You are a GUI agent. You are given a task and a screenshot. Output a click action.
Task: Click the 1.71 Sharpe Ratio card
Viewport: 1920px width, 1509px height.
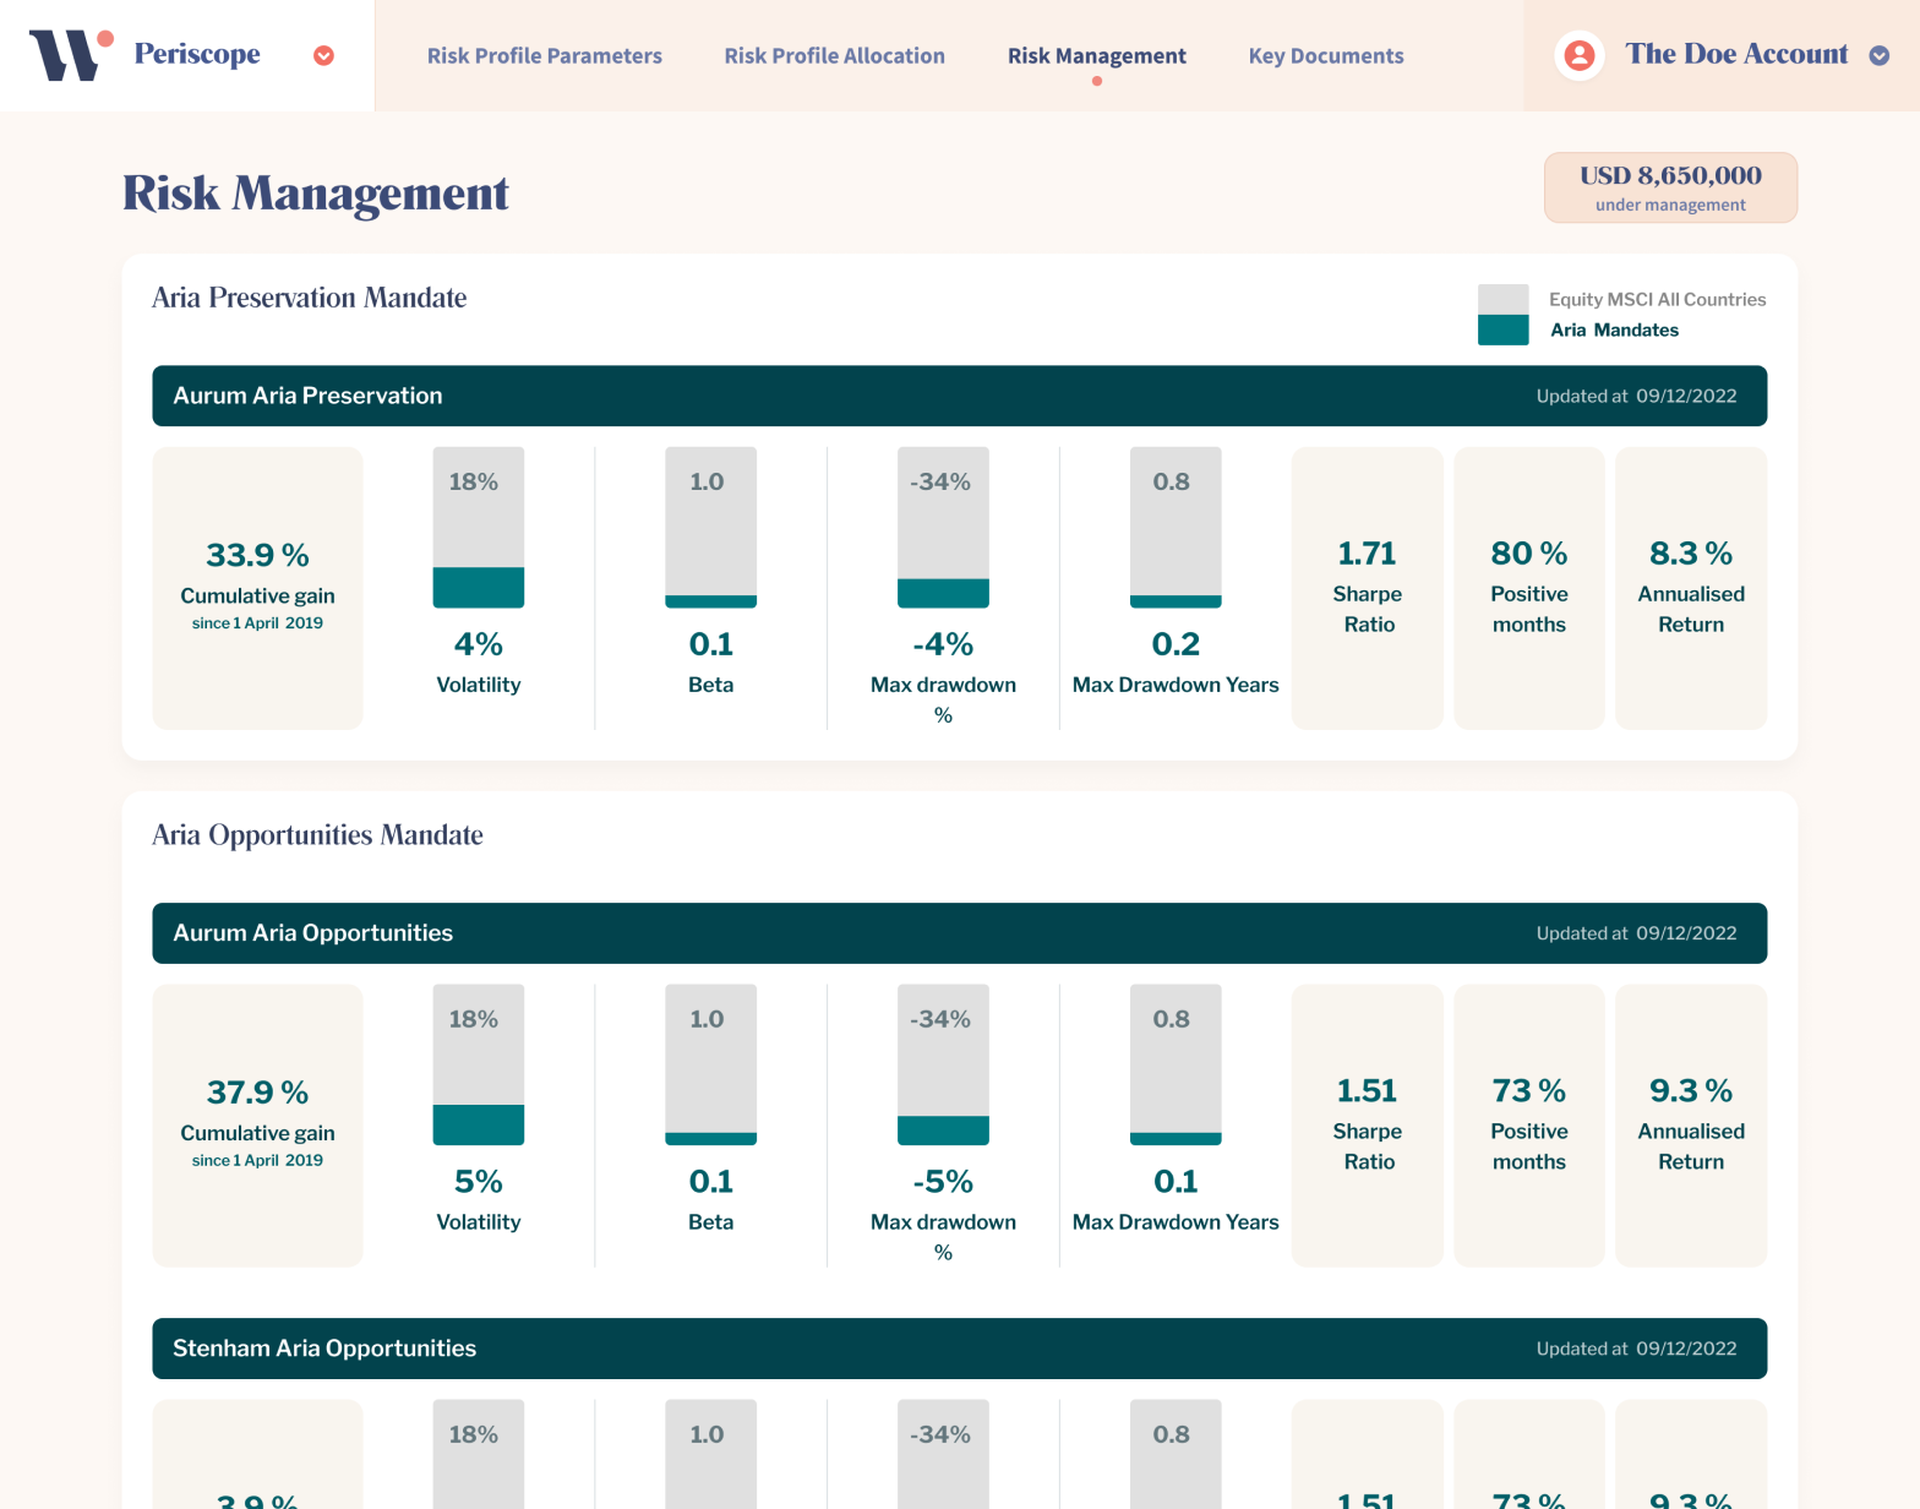[x=1366, y=587]
